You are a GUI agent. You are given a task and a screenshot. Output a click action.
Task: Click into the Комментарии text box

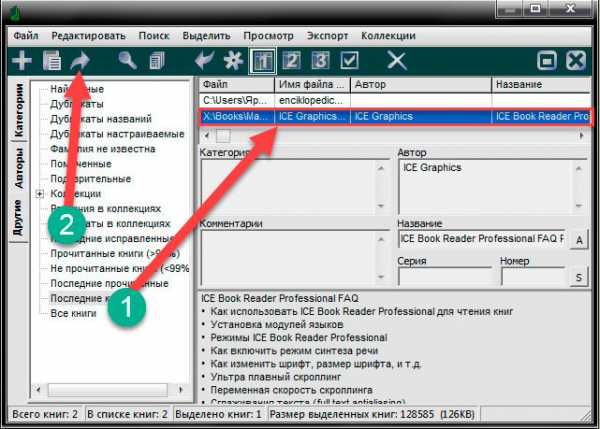coord(295,258)
